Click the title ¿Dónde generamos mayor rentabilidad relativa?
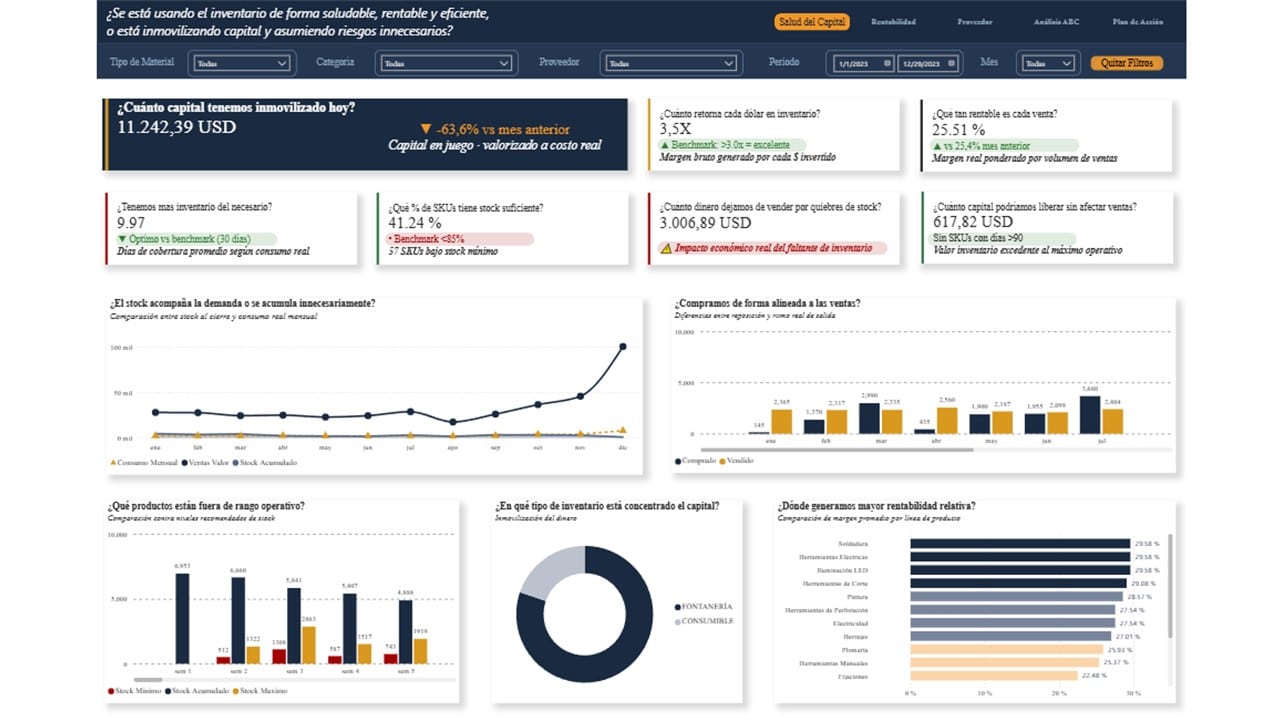 coord(877,506)
